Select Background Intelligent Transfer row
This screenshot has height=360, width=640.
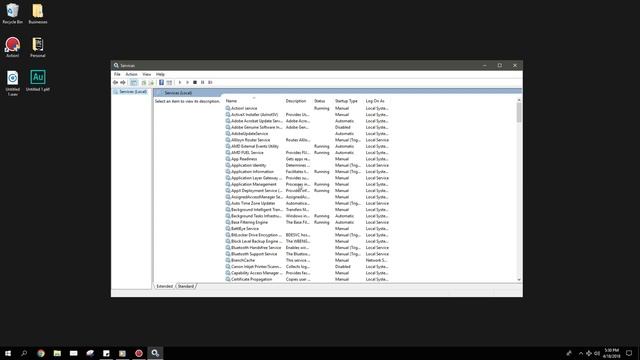307,209
